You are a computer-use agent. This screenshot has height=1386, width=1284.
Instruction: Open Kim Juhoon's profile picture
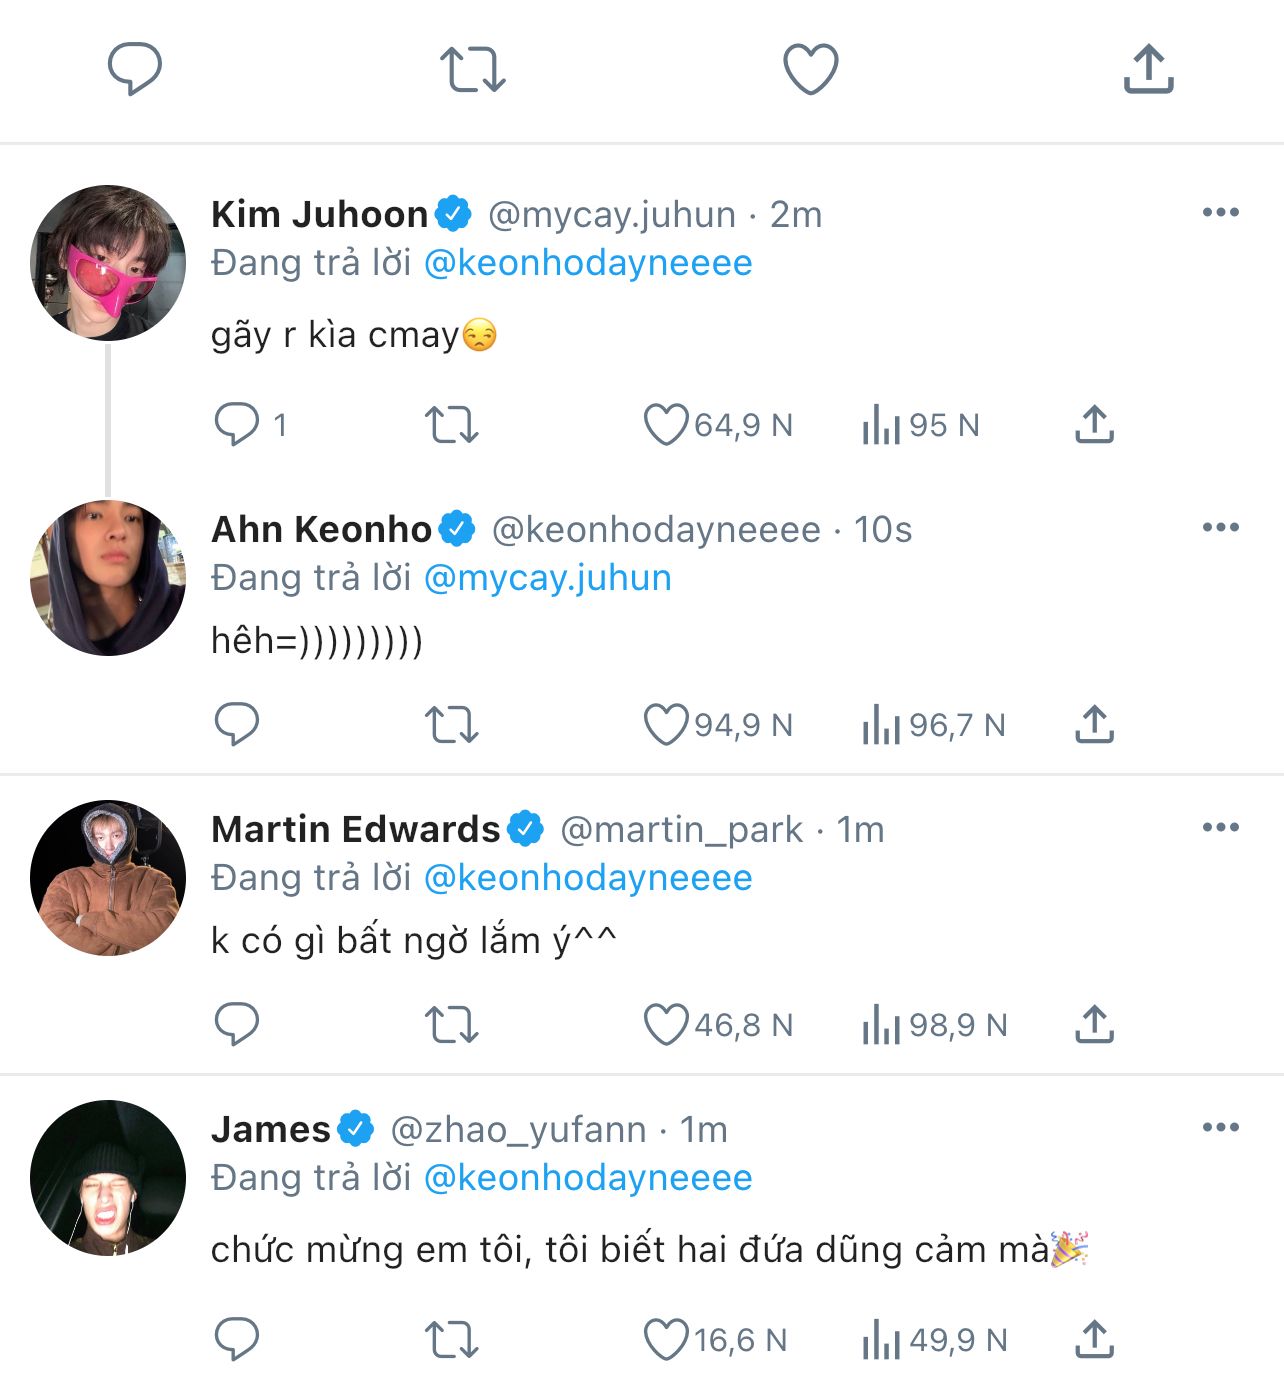point(108,263)
